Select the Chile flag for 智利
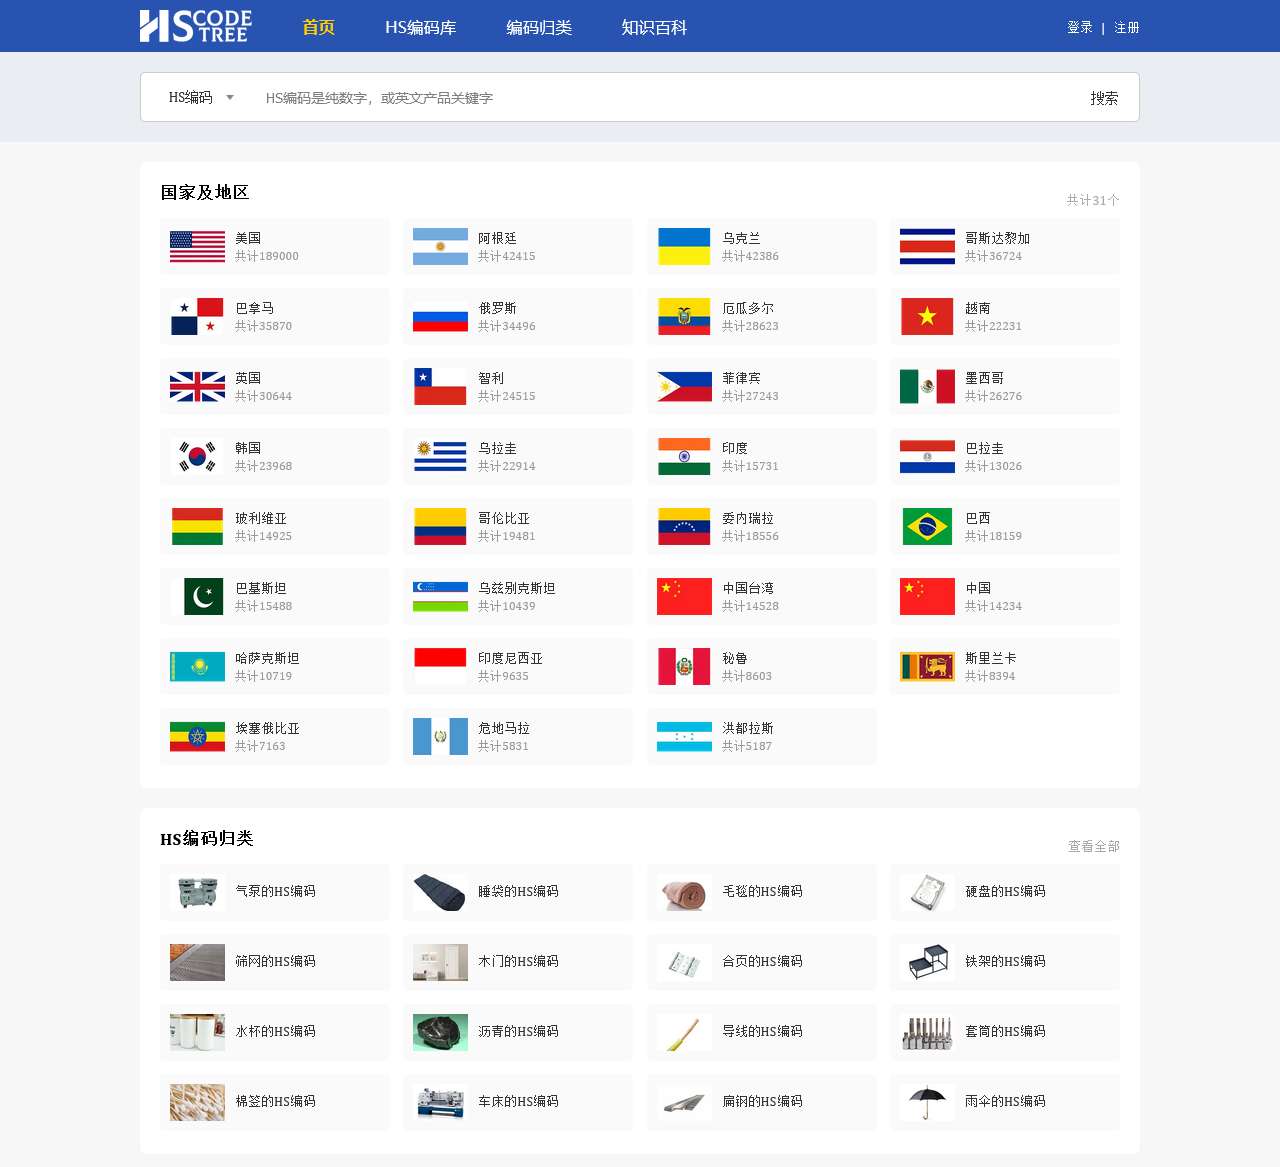The image size is (1280, 1167). tap(440, 387)
